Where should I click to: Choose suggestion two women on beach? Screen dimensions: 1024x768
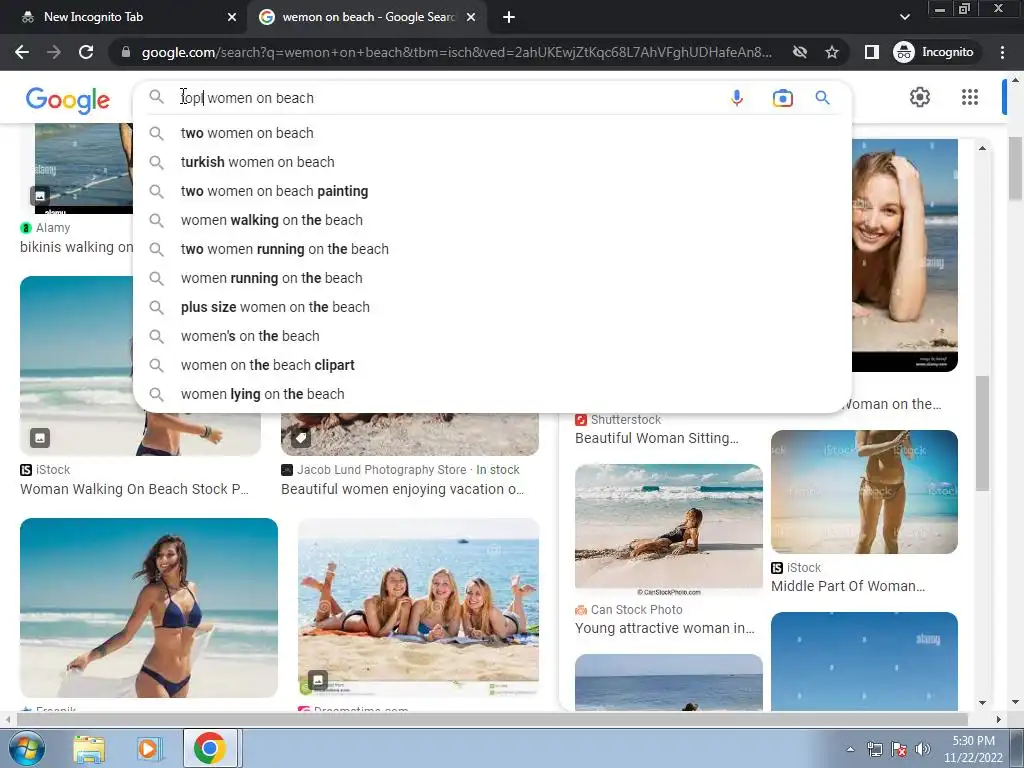pyautogui.click(x=492, y=133)
